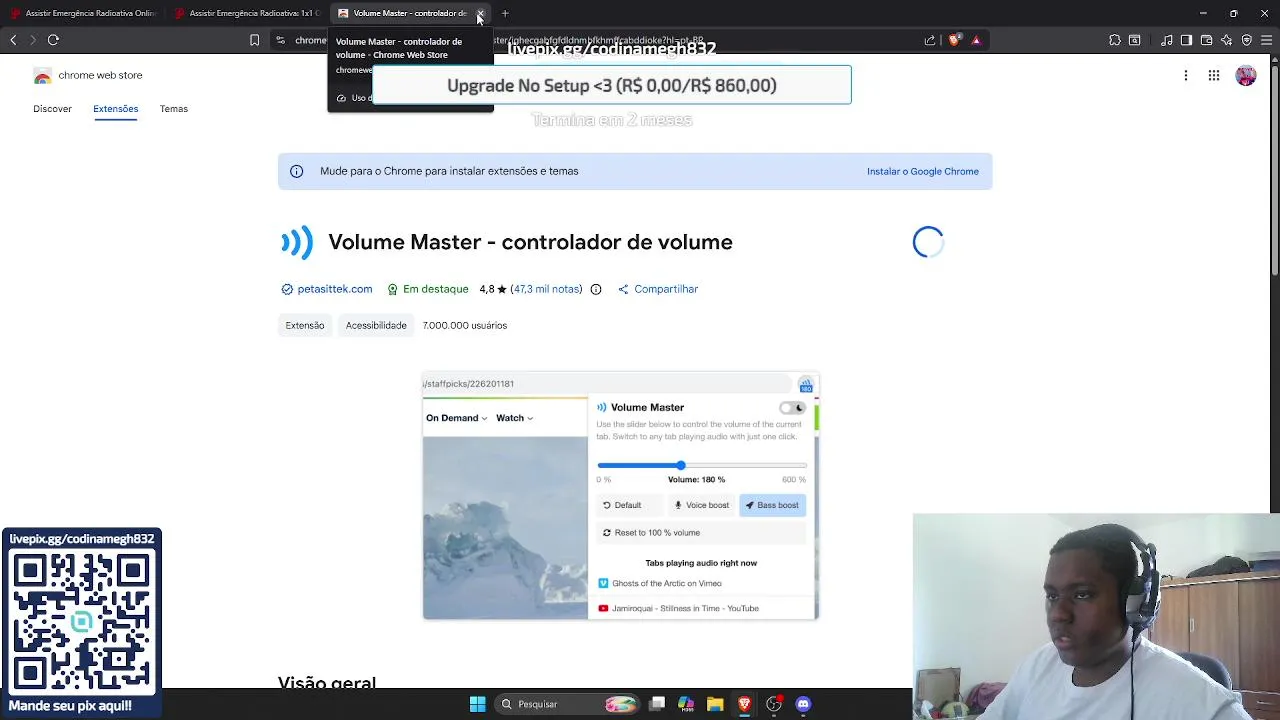Expand the On Demand dropdown in preview
Image resolution: width=1280 pixels, height=720 pixels.
pos(456,418)
